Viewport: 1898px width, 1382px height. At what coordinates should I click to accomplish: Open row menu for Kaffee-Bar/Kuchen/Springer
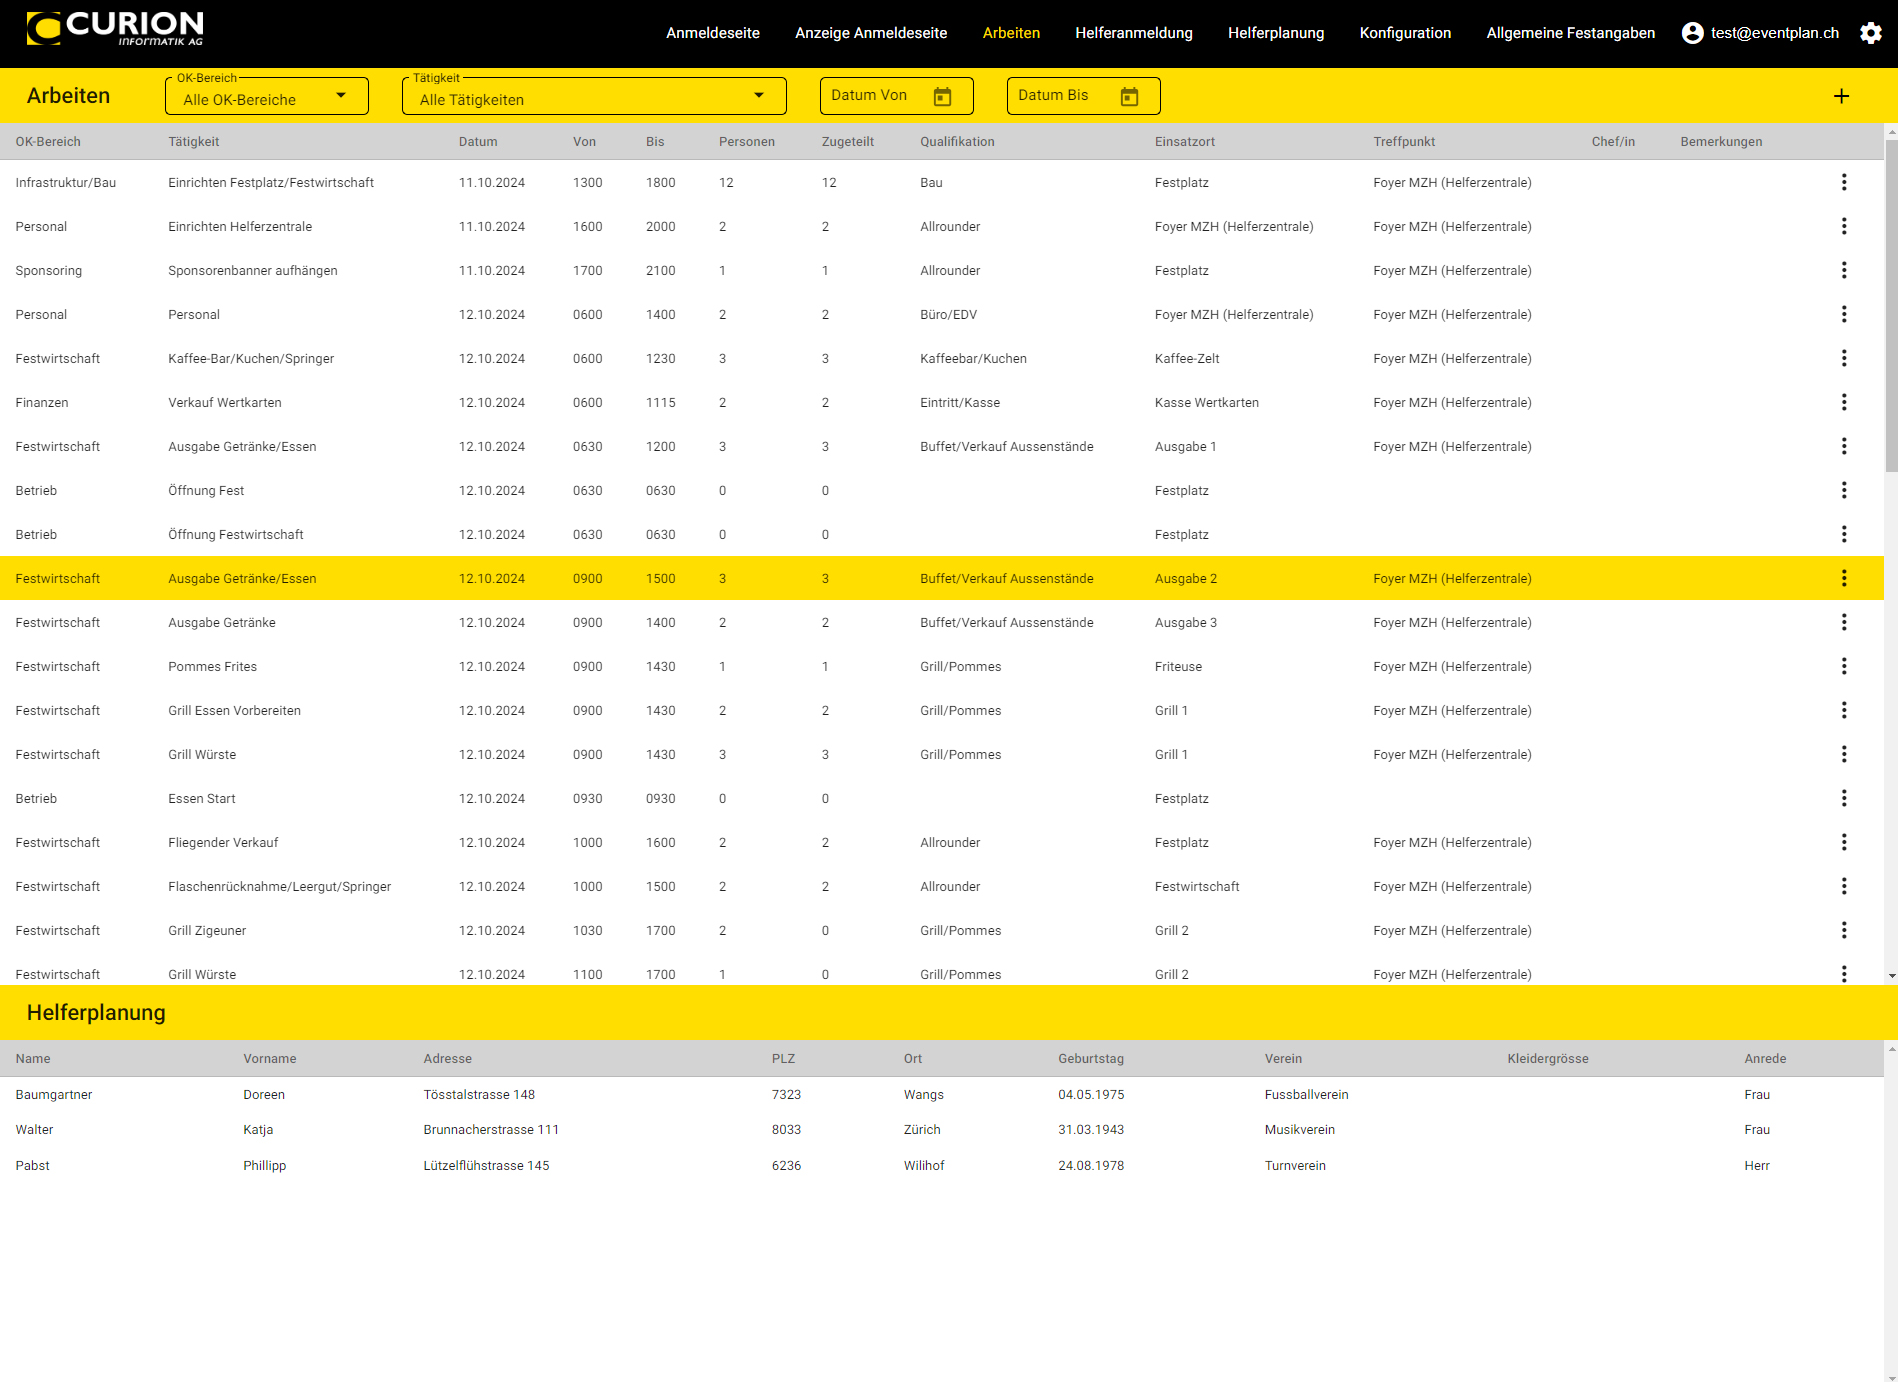click(1844, 358)
